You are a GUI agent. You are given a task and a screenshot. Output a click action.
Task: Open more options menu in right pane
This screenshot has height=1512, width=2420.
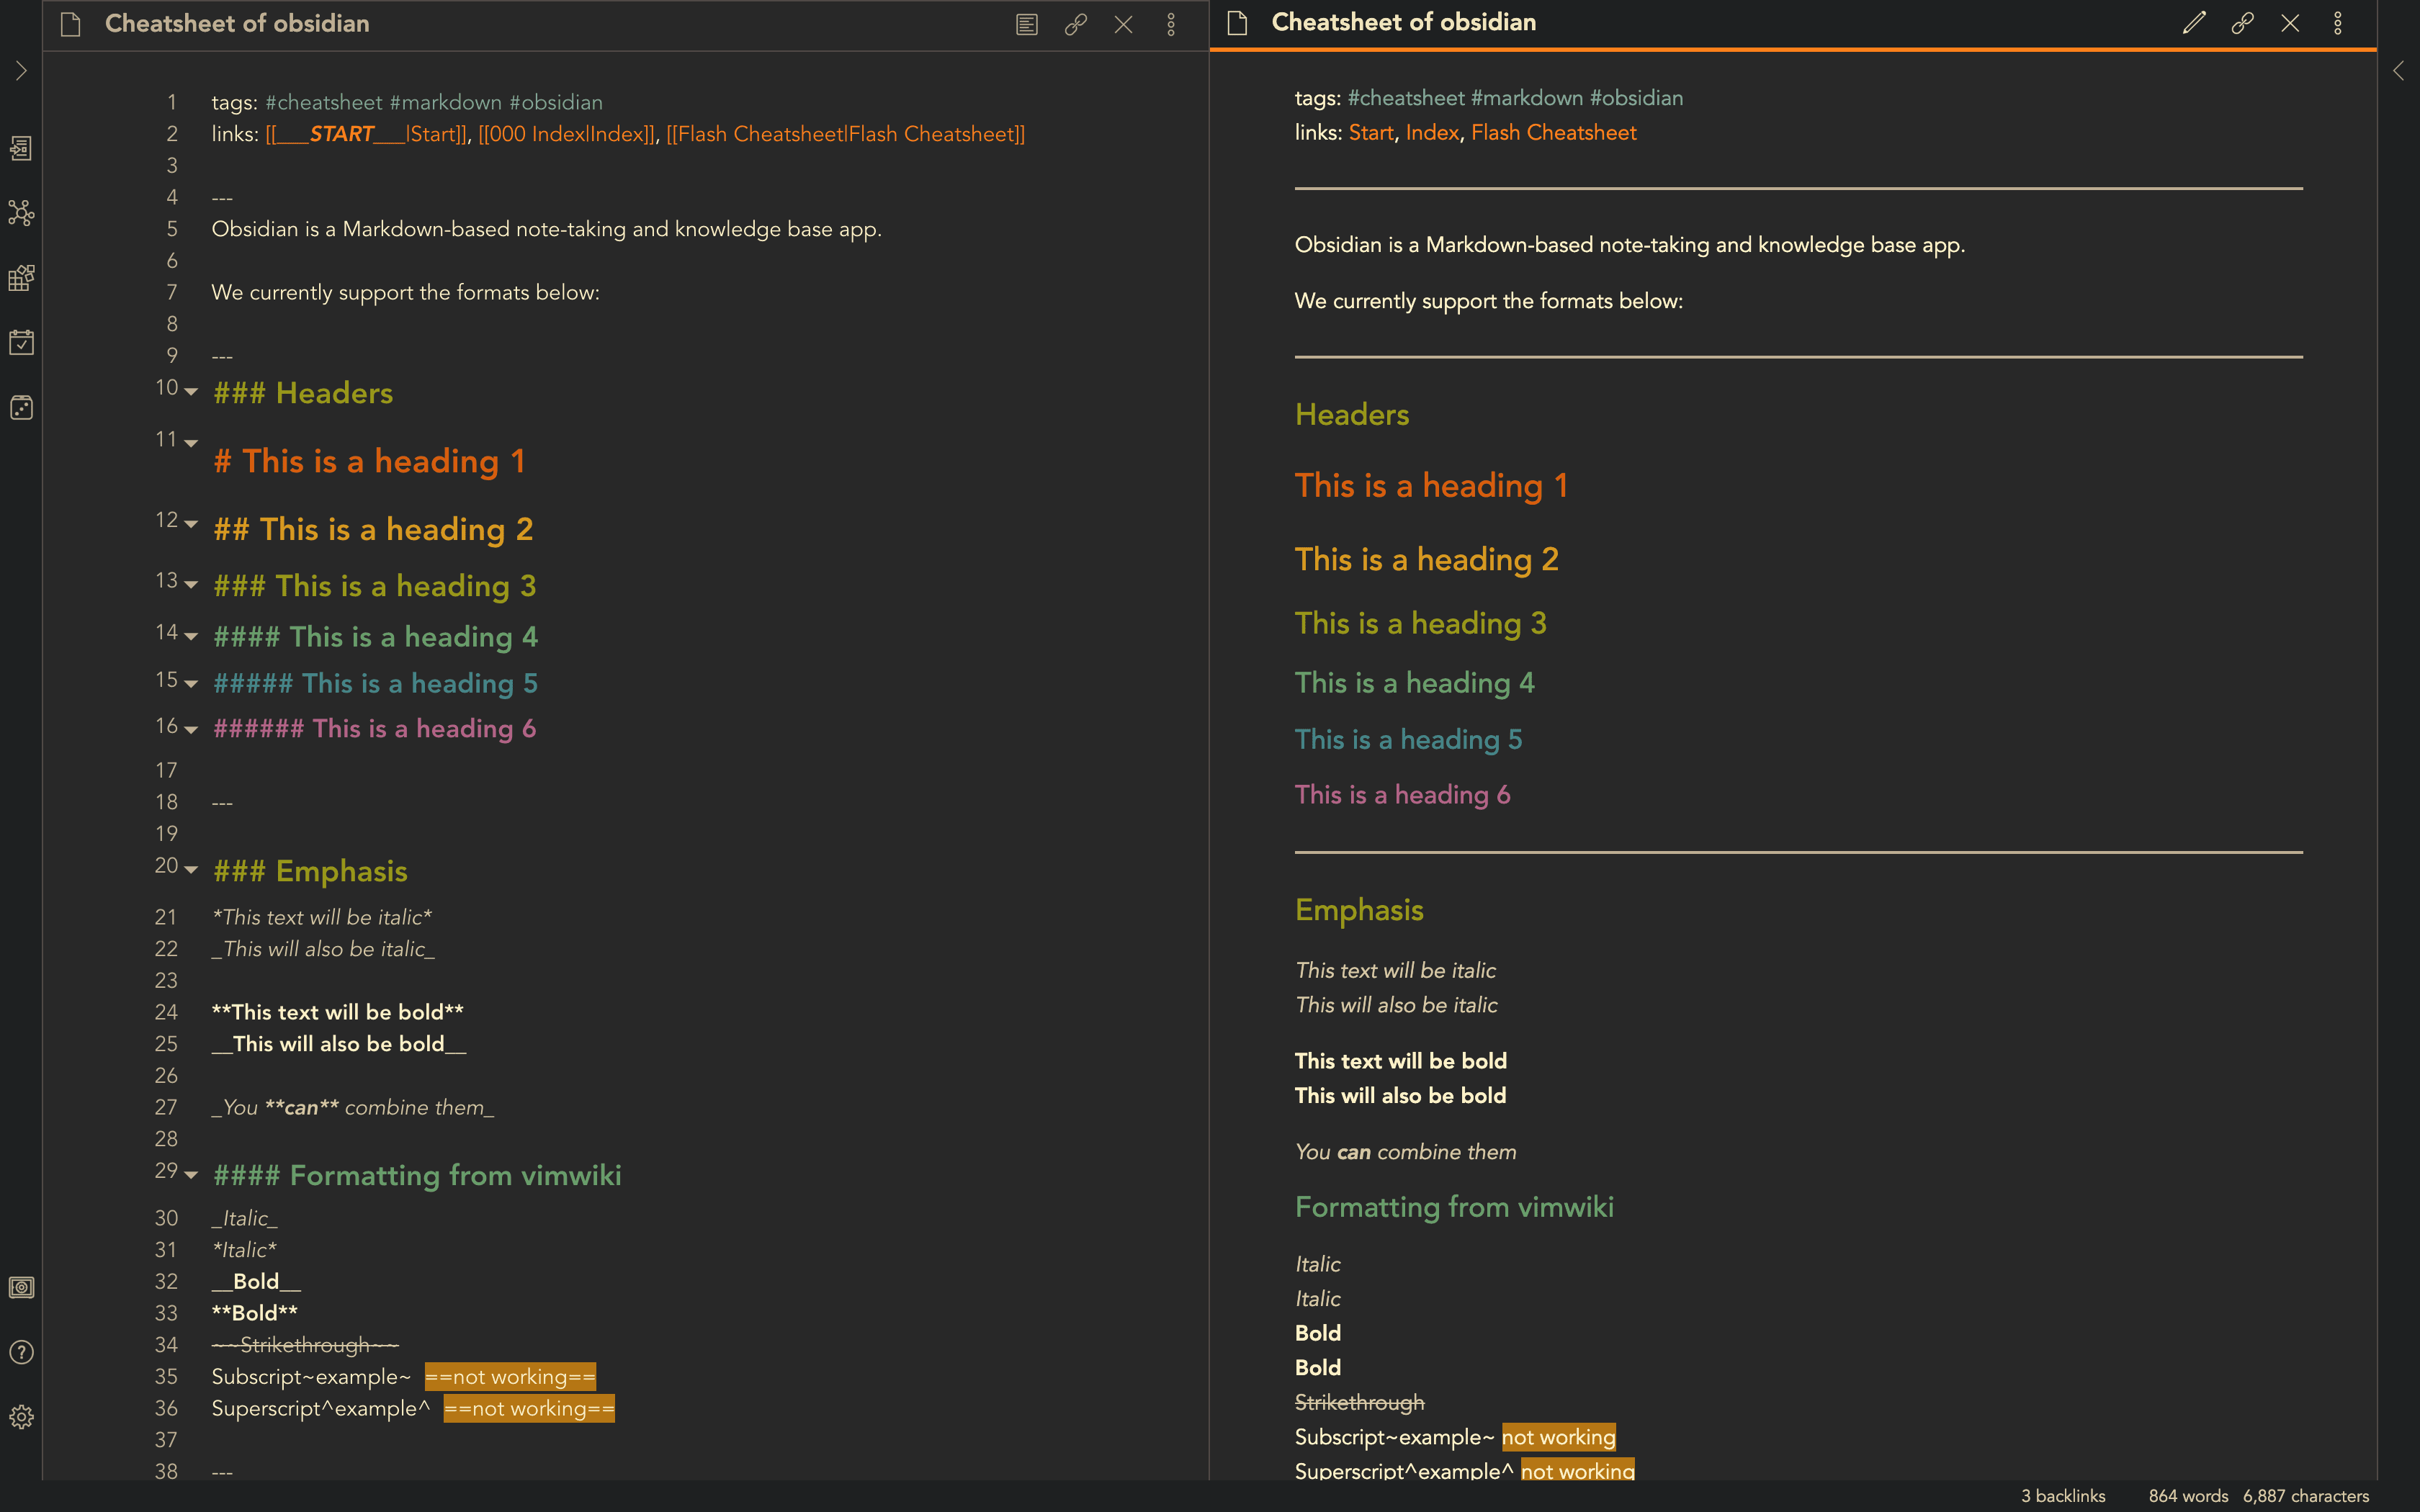2337,23
